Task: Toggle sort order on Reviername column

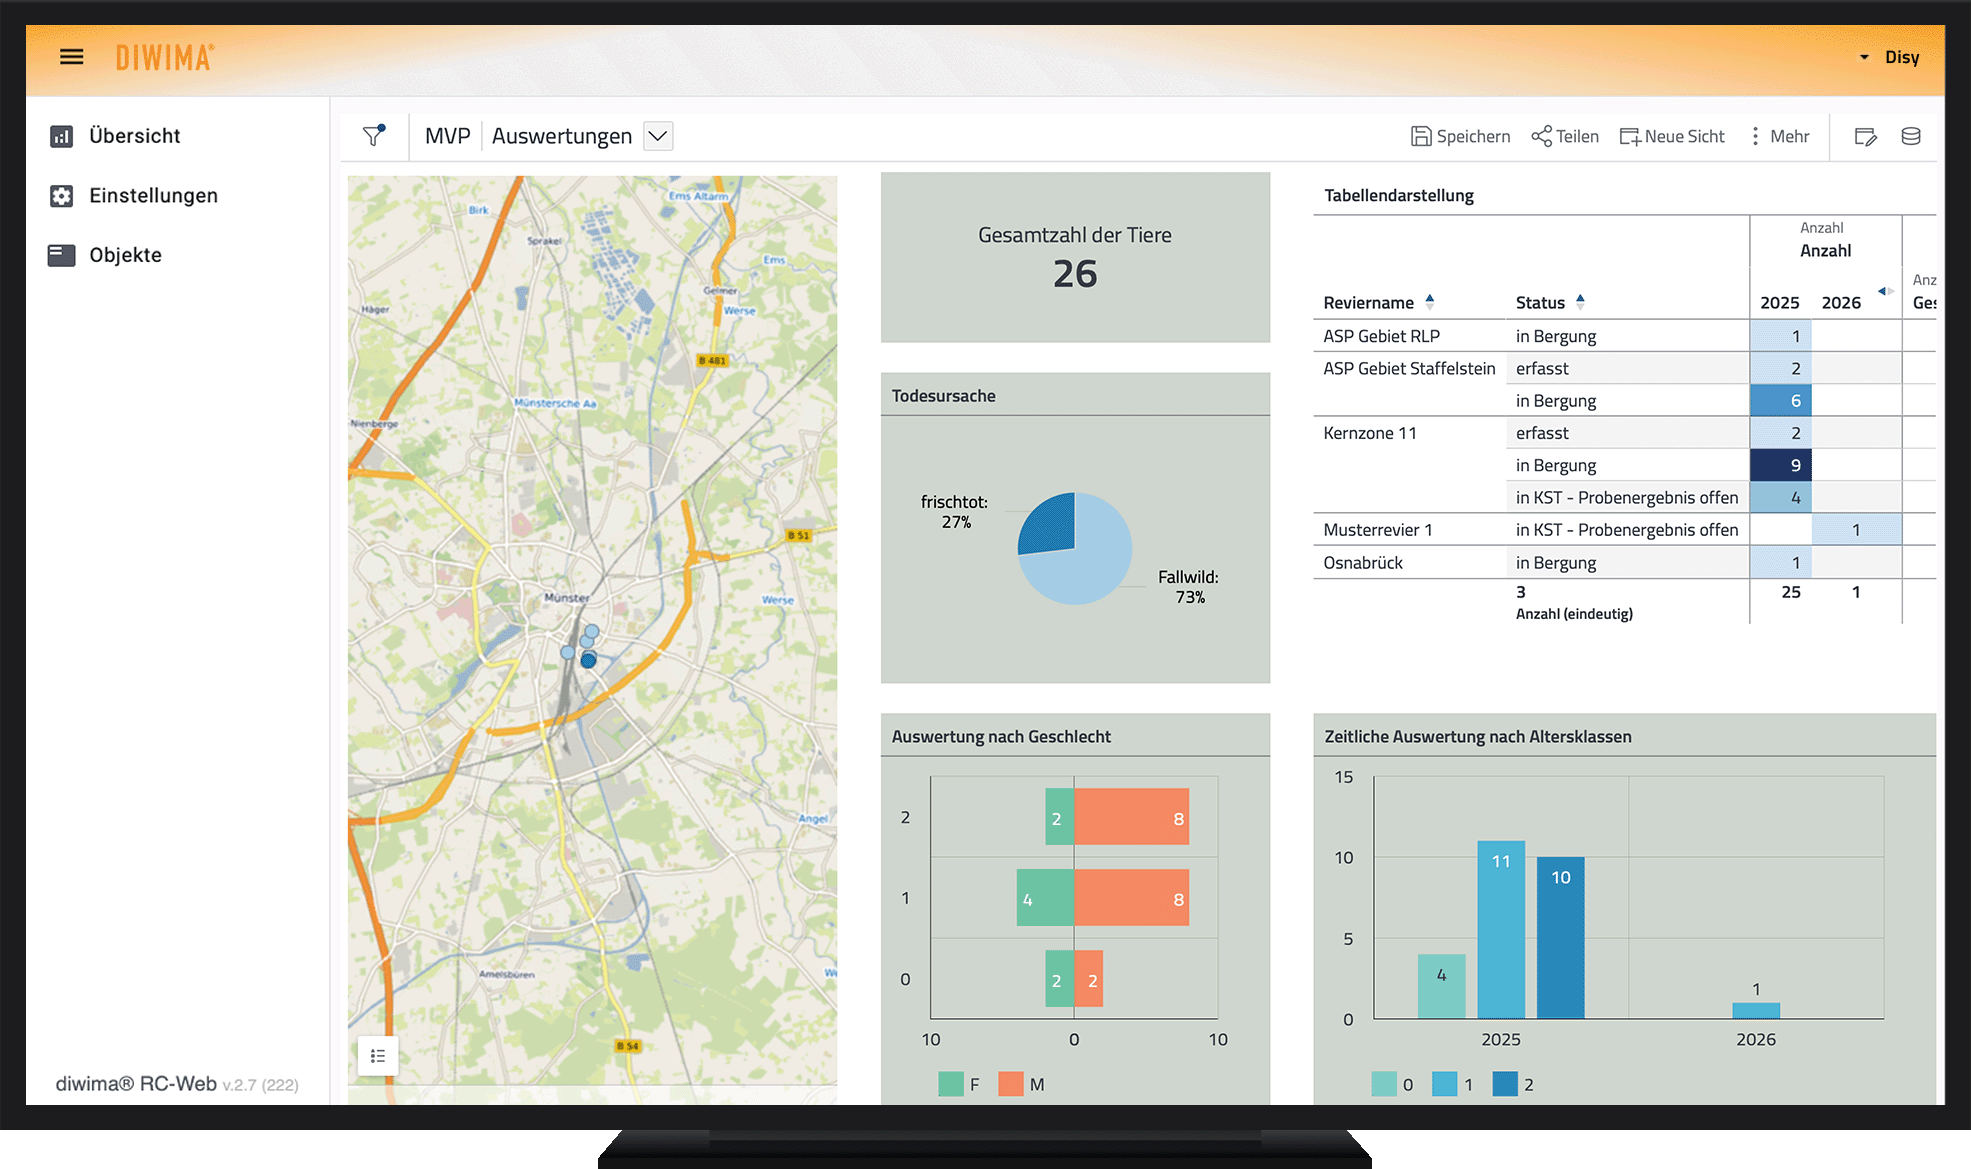Action: (1430, 301)
